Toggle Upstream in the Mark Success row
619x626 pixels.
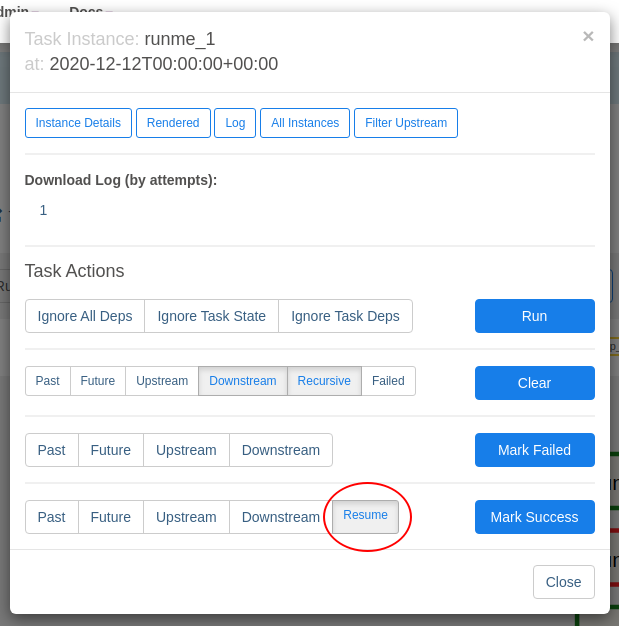186,517
